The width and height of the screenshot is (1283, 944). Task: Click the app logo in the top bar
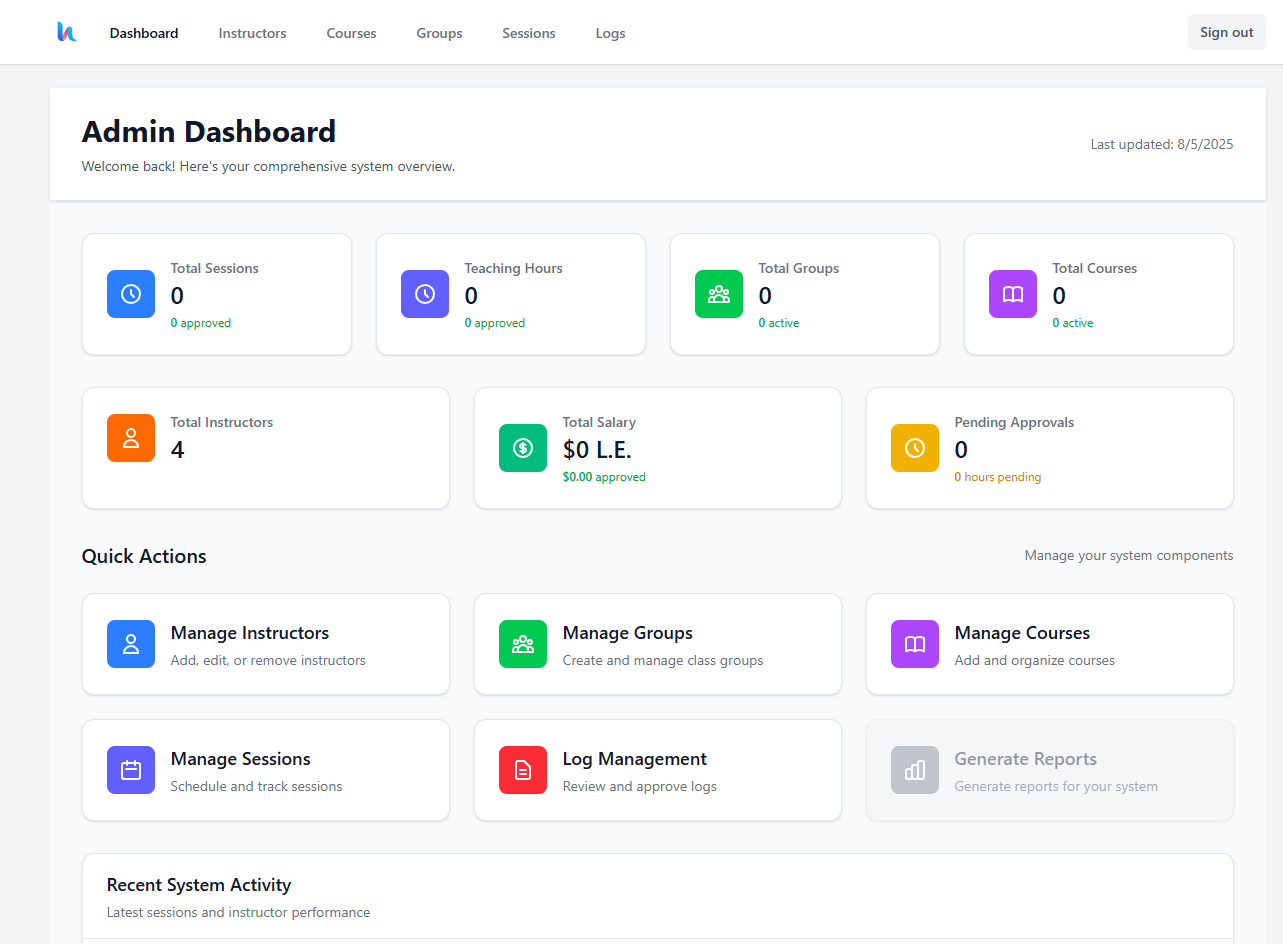[66, 31]
